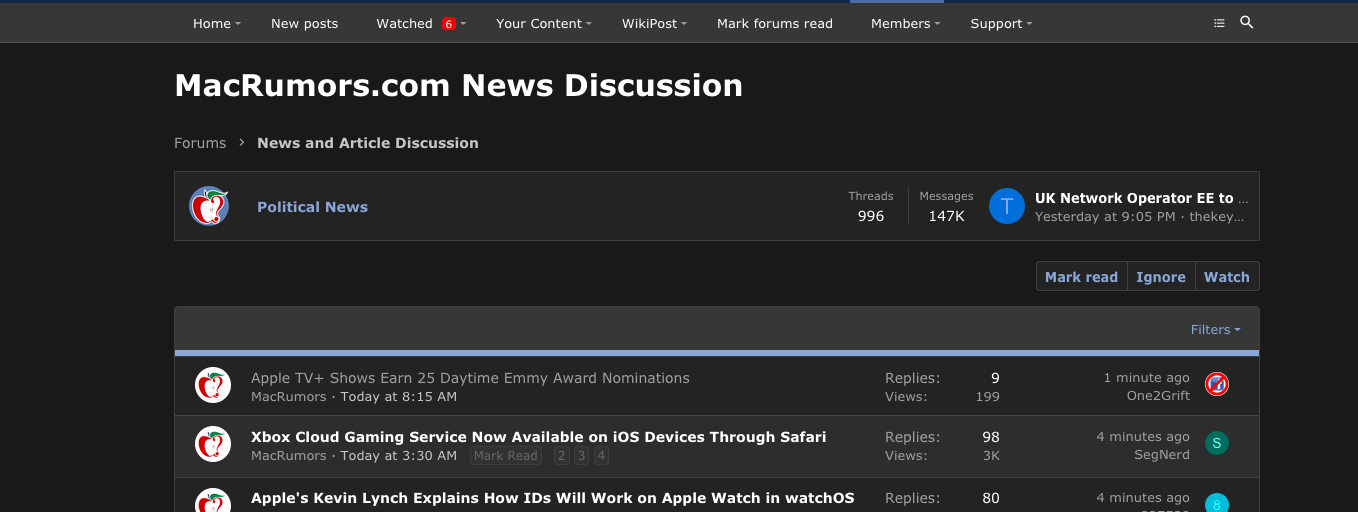Click the small Mark Read thread label
The width and height of the screenshot is (1358, 512).
pyautogui.click(x=506, y=456)
